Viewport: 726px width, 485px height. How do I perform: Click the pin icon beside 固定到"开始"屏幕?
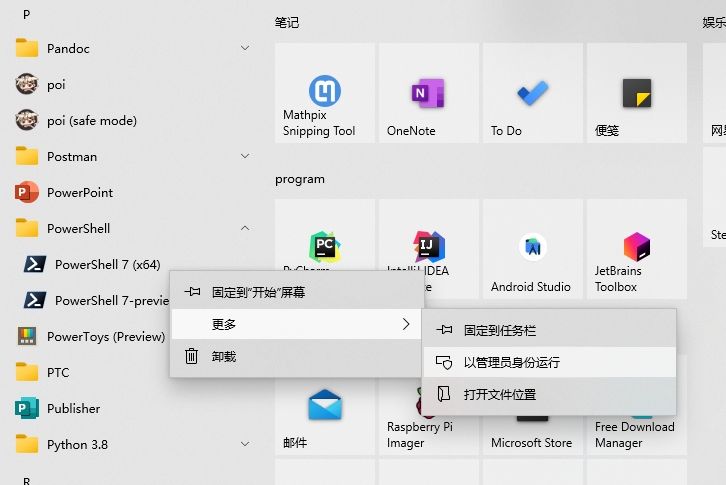coord(192,291)
